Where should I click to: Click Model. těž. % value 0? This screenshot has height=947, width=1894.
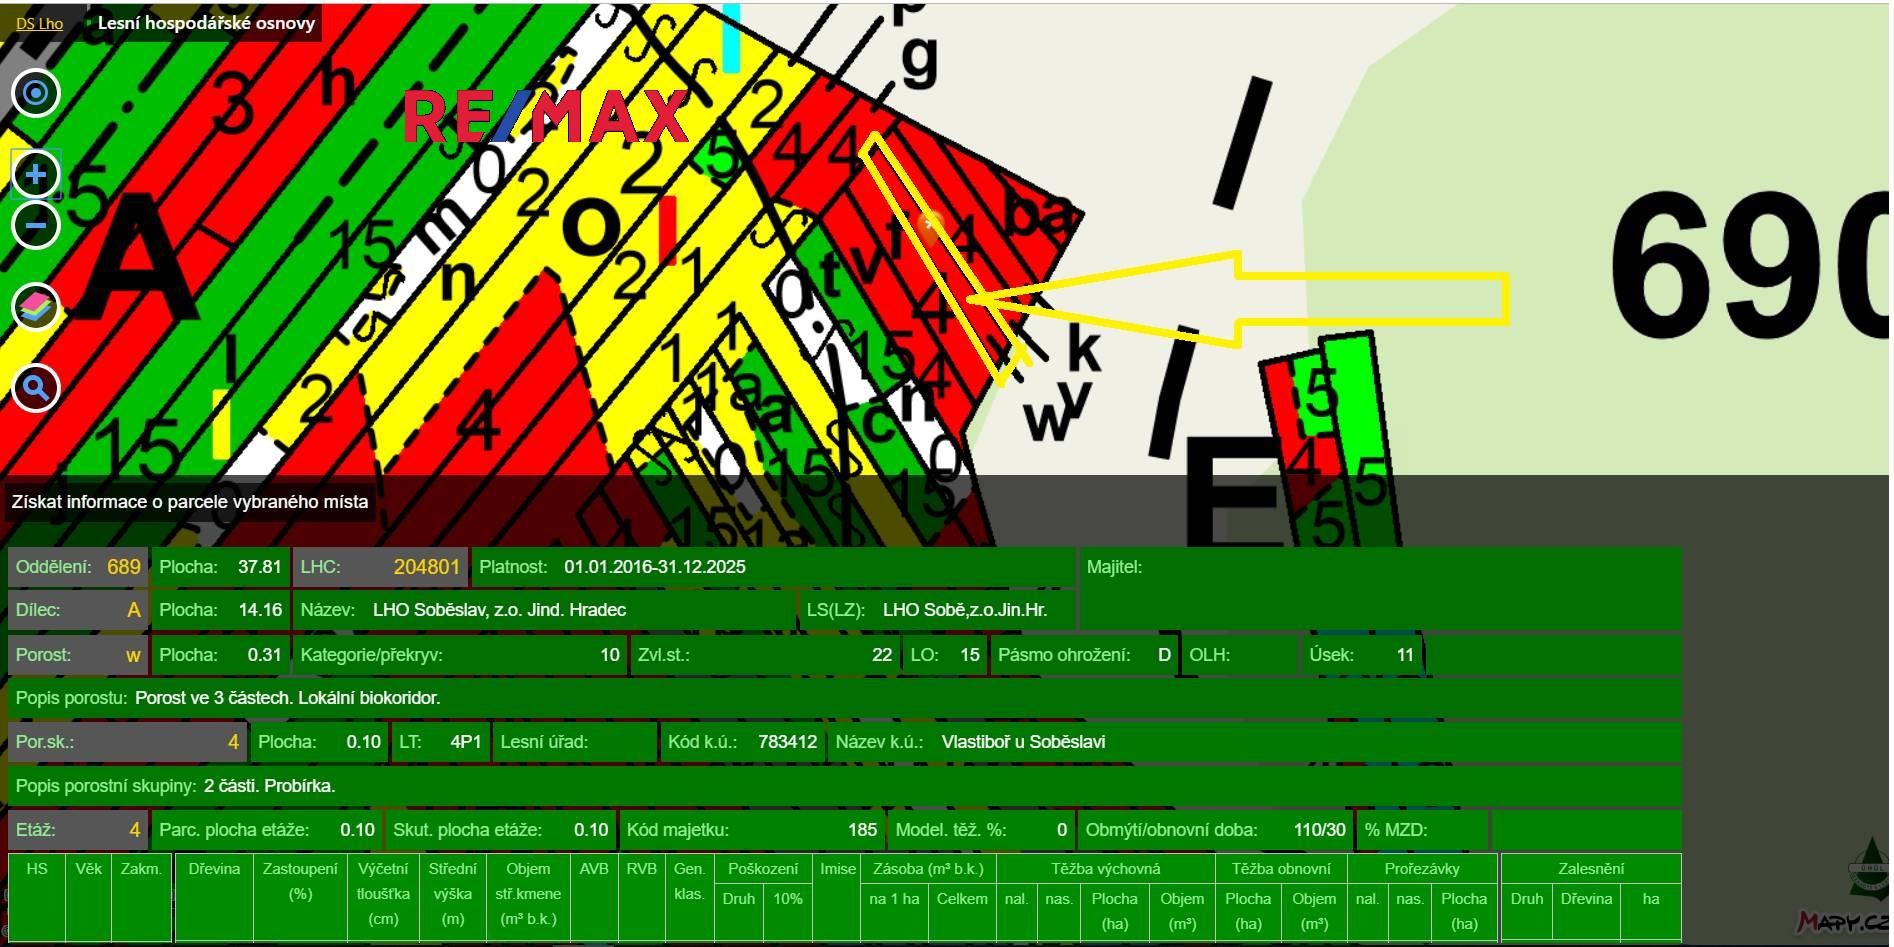[1062, 830]
